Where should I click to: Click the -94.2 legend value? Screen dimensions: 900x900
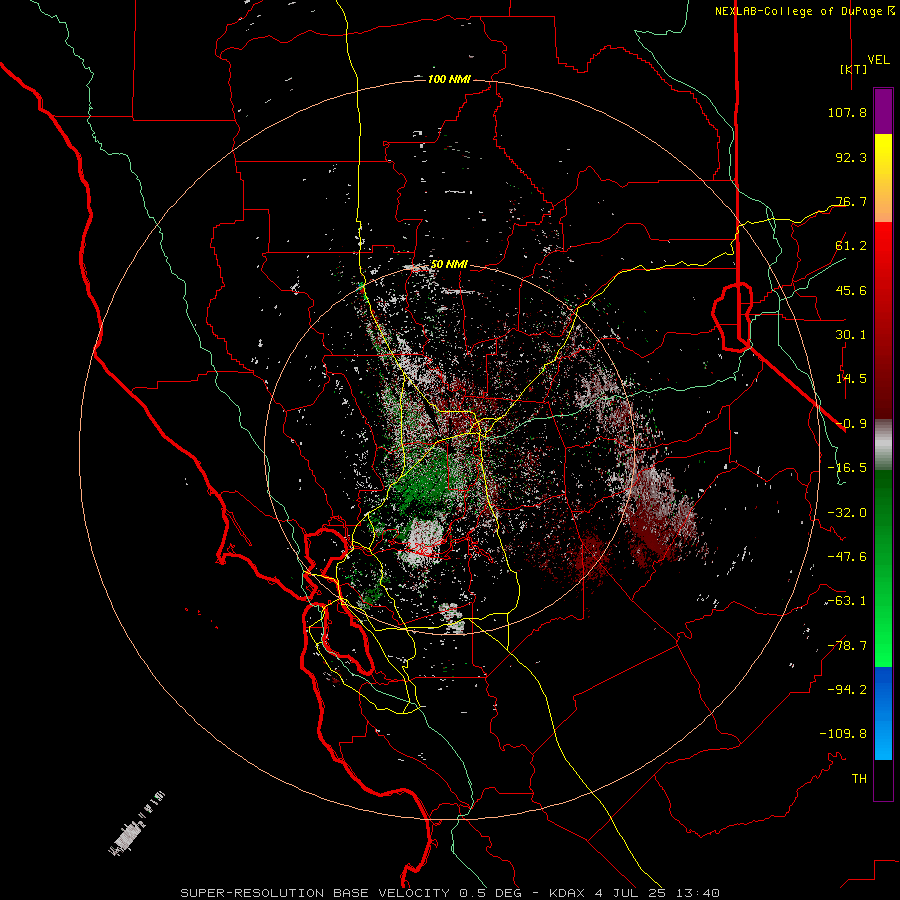click(x=847, y=689)
